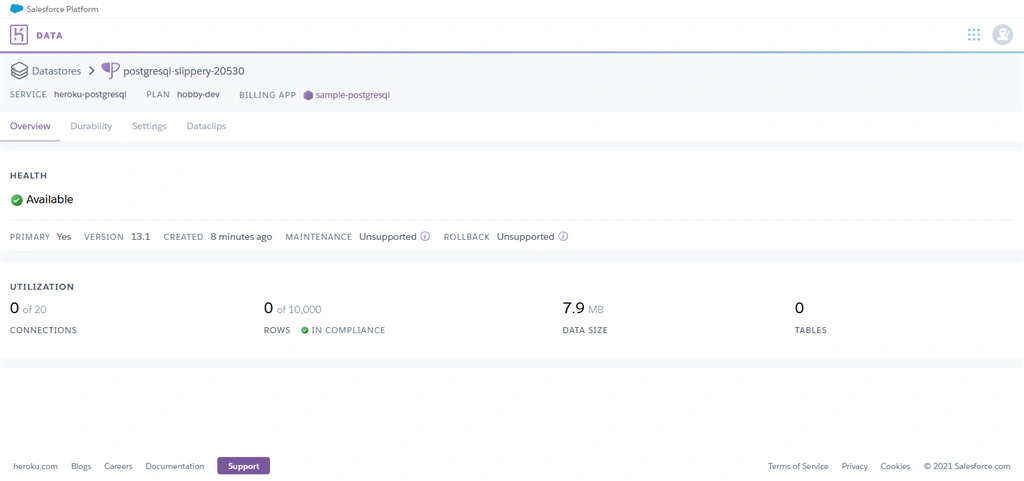Image resolution: width=1024 pixels, height=481 pixels.
Task: Click the green Available health icon
Action: click(17, 200)
